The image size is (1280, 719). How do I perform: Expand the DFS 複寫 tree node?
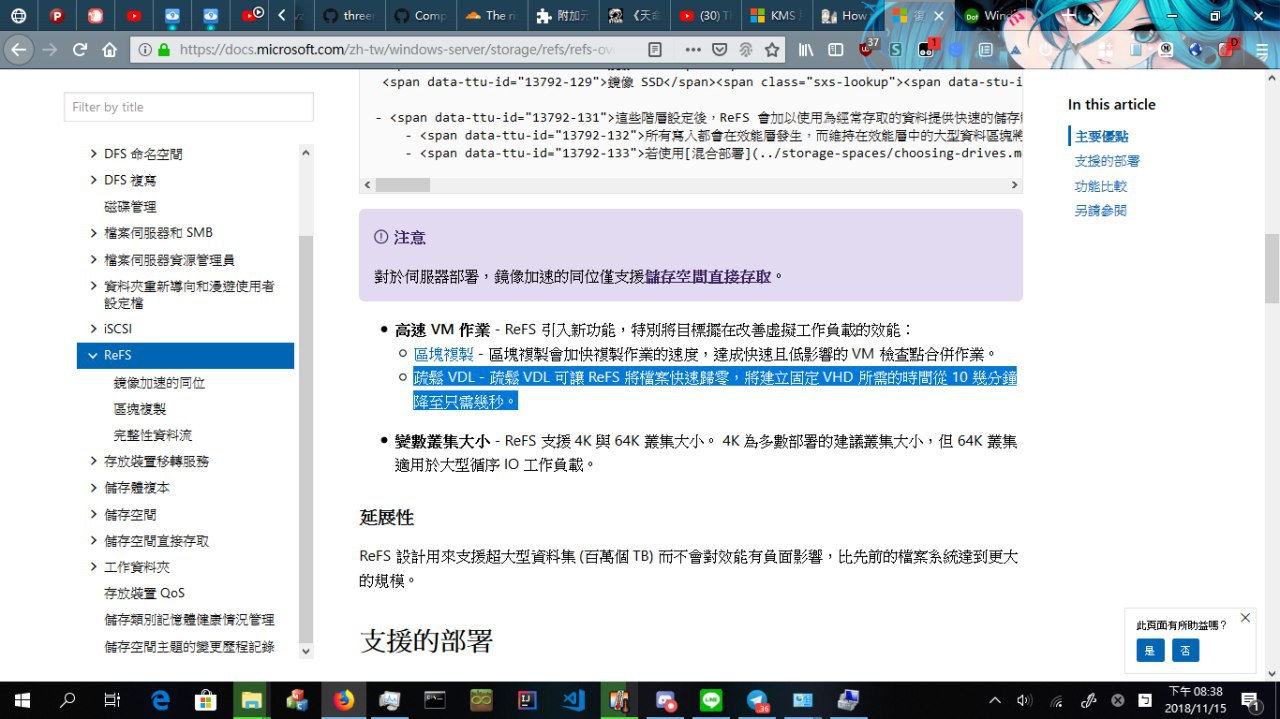click(93, 180)
